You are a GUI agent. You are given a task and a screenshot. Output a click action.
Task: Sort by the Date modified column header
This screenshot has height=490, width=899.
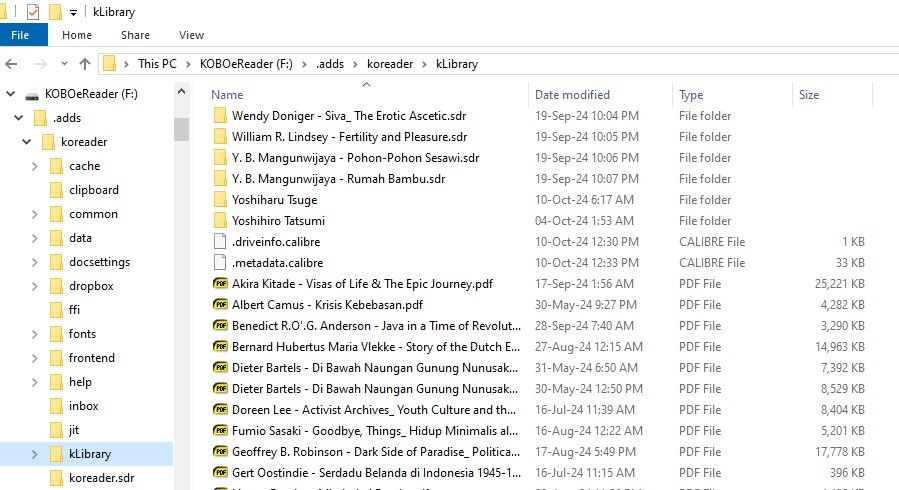(572, 95)
